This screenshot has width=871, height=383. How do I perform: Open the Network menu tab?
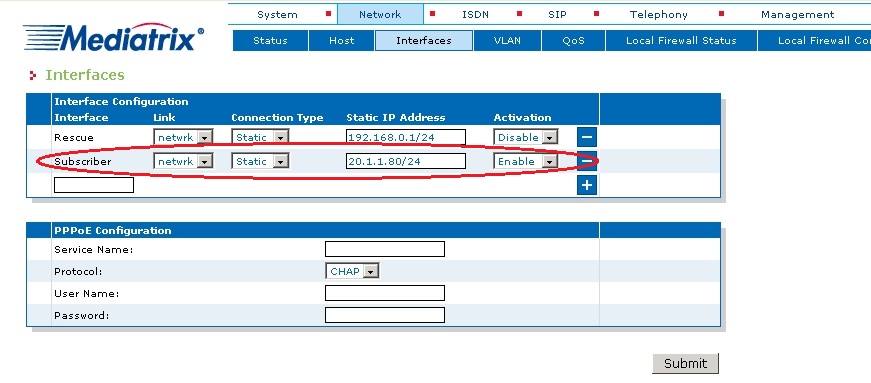[380, 14]
